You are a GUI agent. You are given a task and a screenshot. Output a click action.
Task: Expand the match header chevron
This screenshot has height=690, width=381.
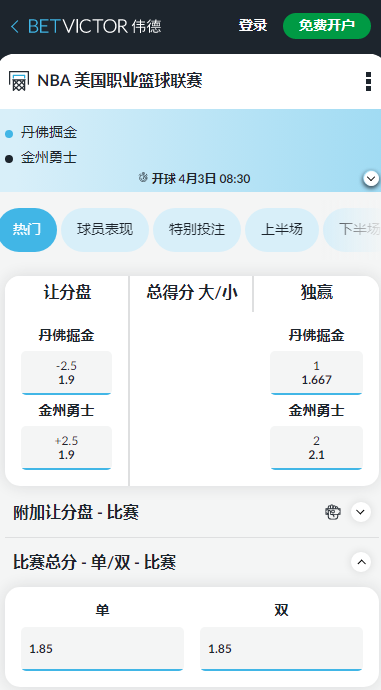371,179
